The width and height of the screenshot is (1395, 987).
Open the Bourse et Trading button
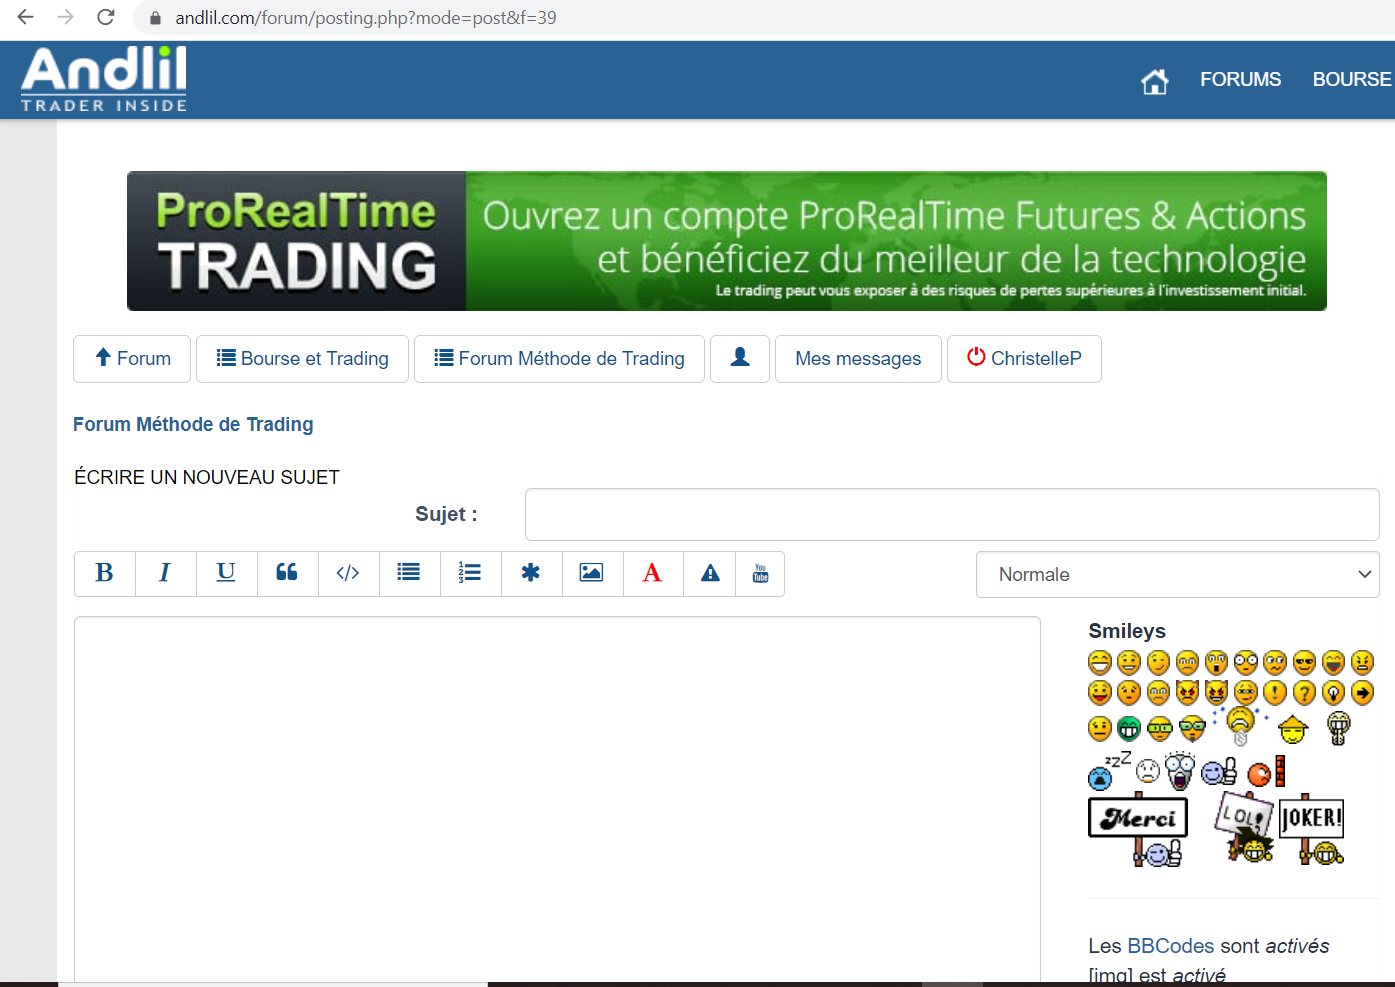coord(302,358)
